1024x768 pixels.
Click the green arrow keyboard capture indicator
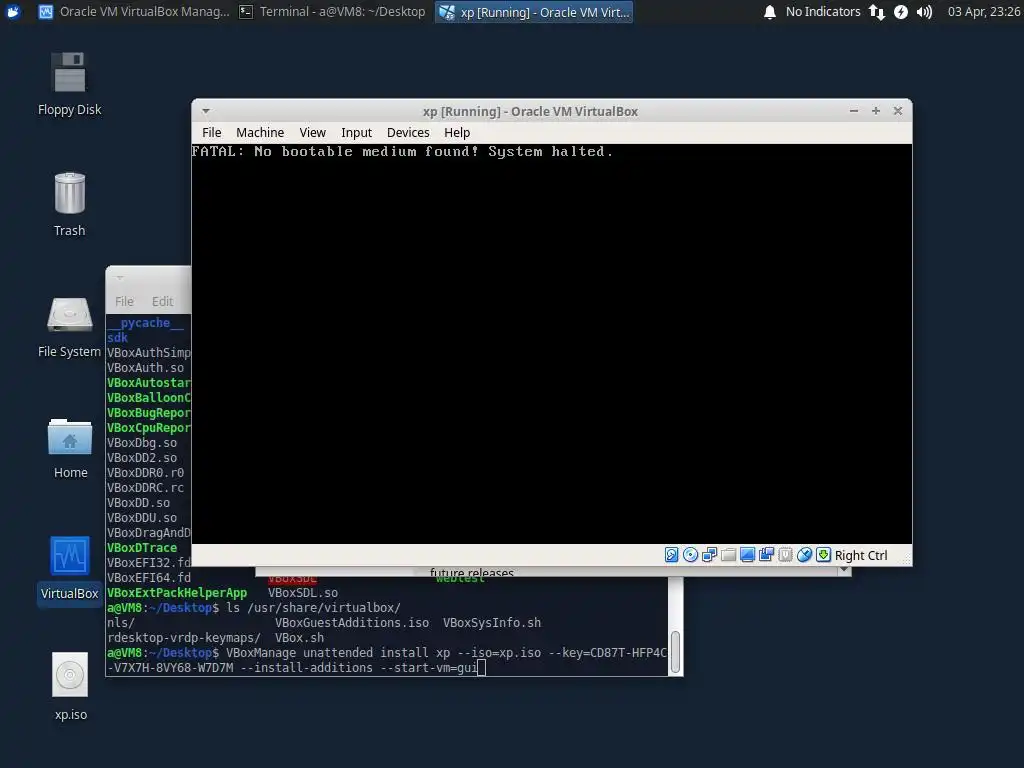coord(824,555)
